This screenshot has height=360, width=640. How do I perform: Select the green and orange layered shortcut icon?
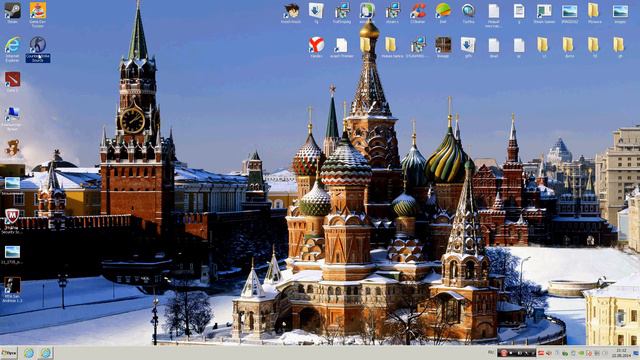click(x=443, y=12)
